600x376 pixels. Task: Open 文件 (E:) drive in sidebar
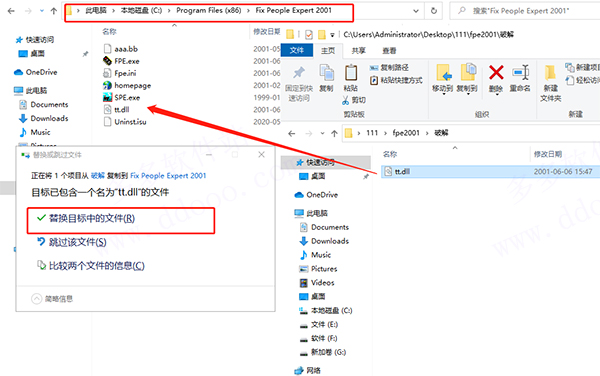318,324
